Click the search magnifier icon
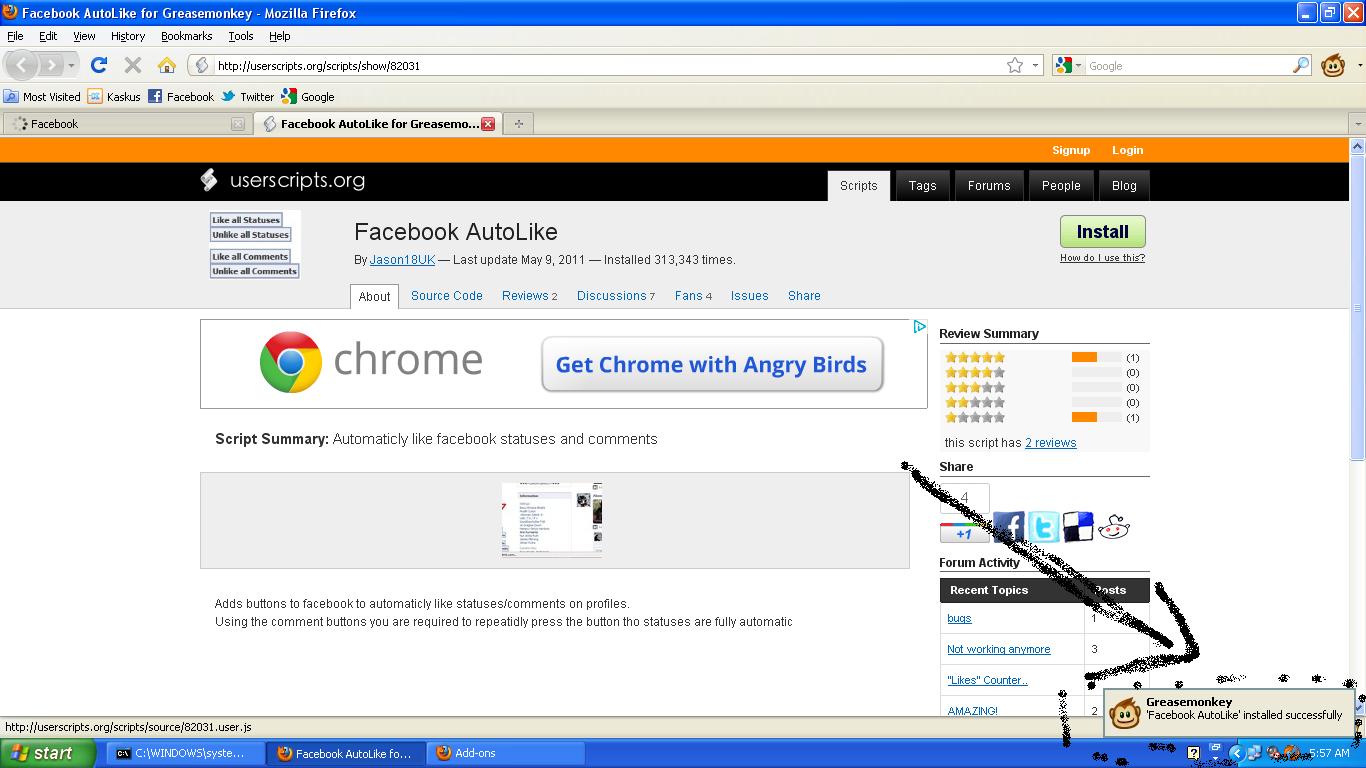Viewport: 1366px width, 768px height. pyautogui.click(x=1300, y=65)
